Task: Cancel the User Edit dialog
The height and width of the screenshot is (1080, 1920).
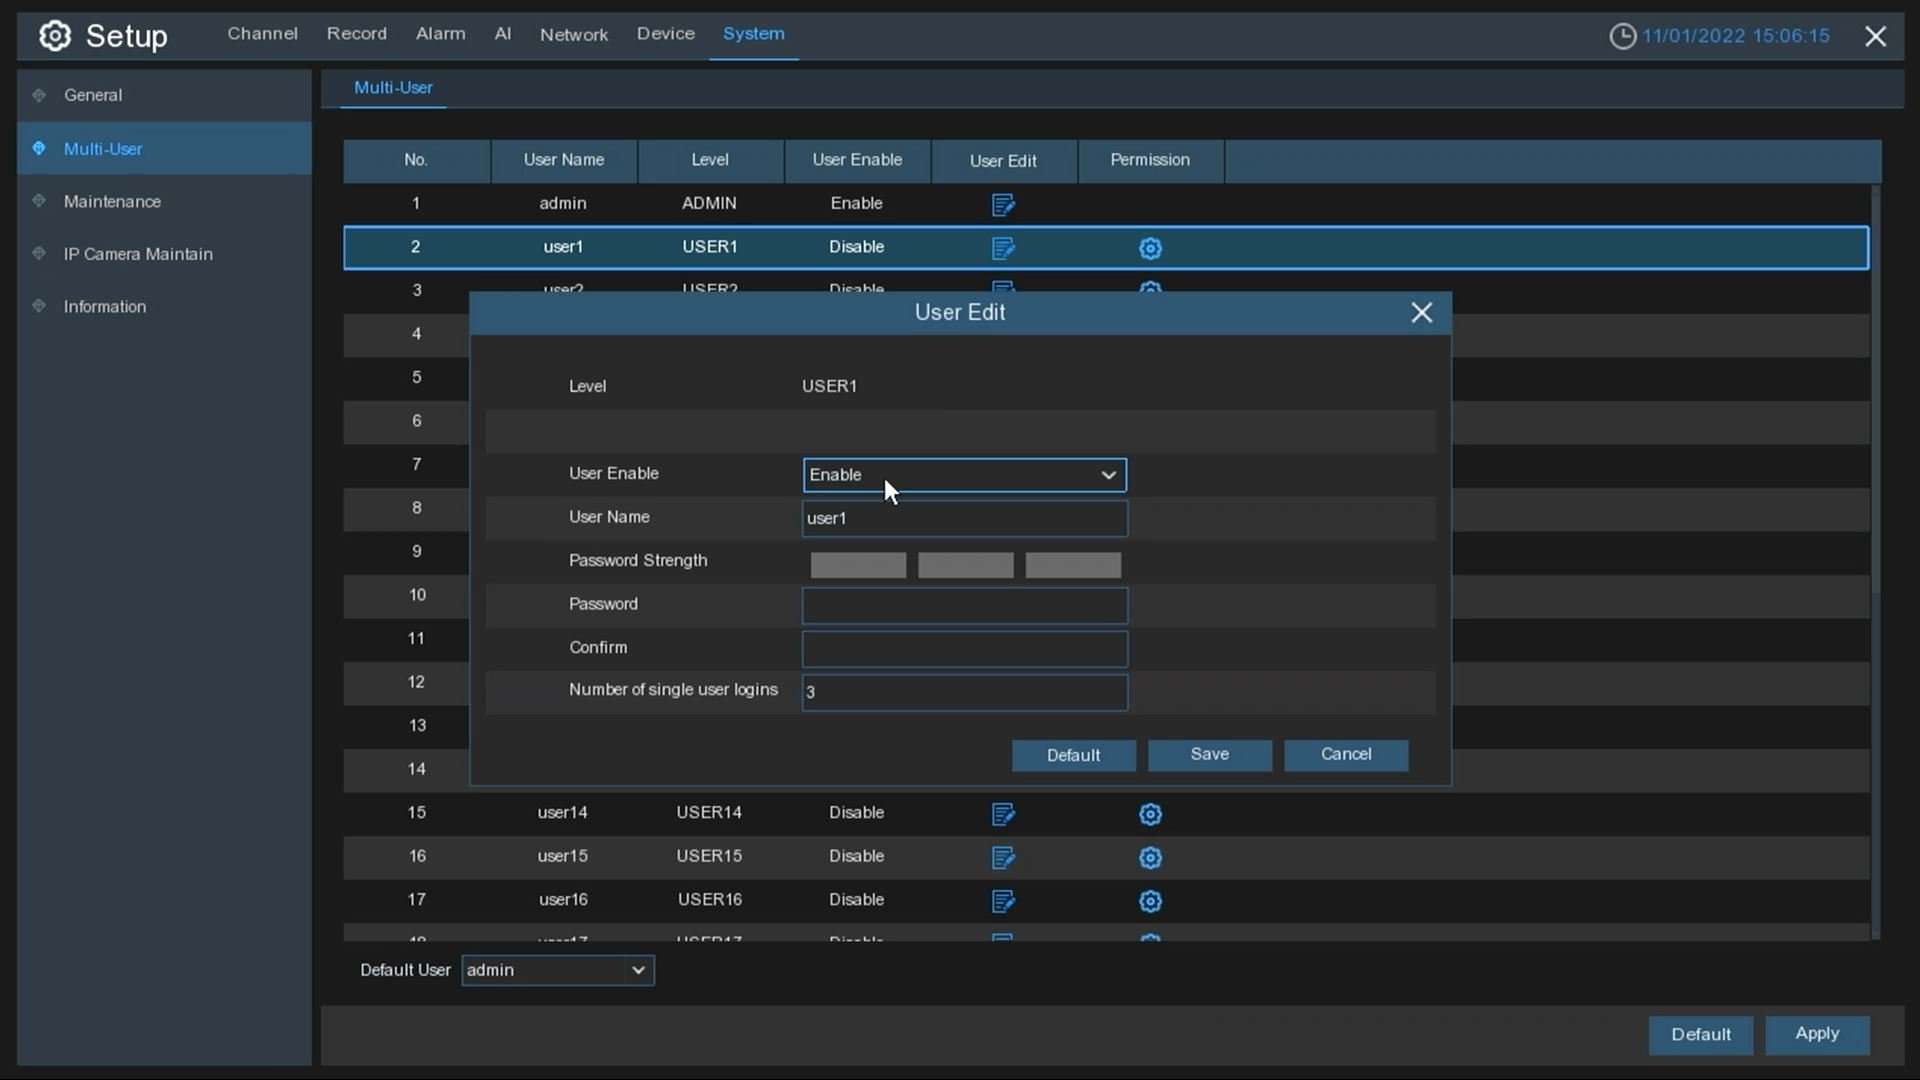Action: [x=1345, y=755]
